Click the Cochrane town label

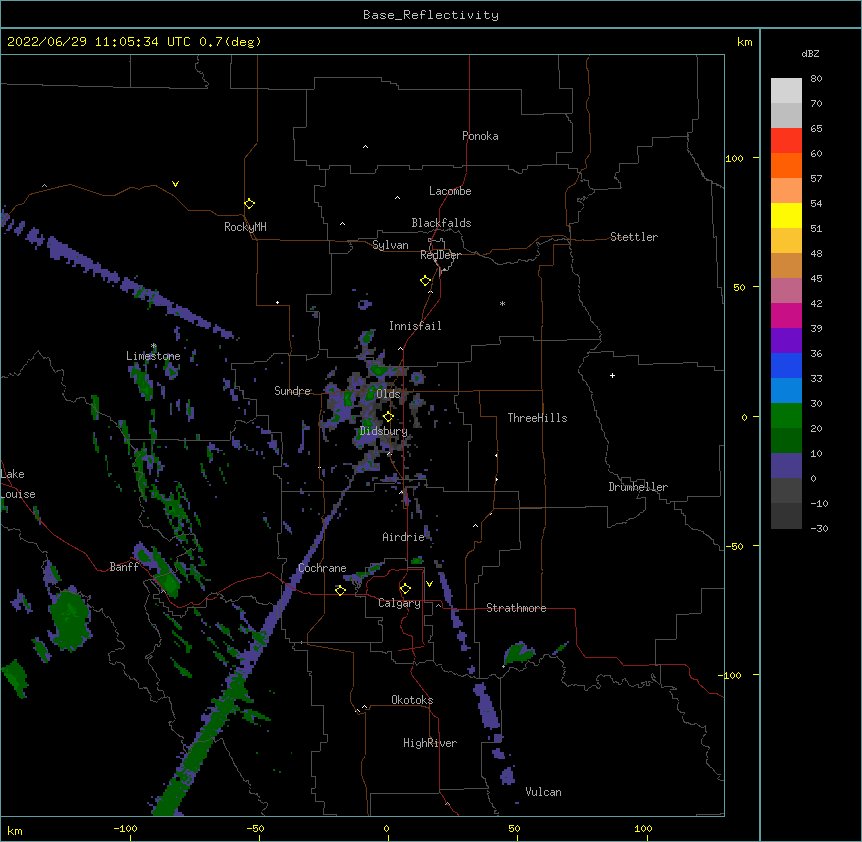[322, 568]
